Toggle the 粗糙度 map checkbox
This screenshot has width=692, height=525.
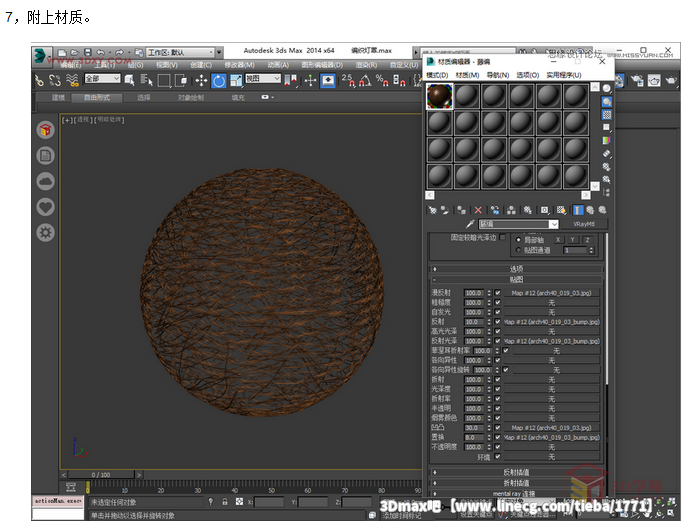click(x=497, y=303)
